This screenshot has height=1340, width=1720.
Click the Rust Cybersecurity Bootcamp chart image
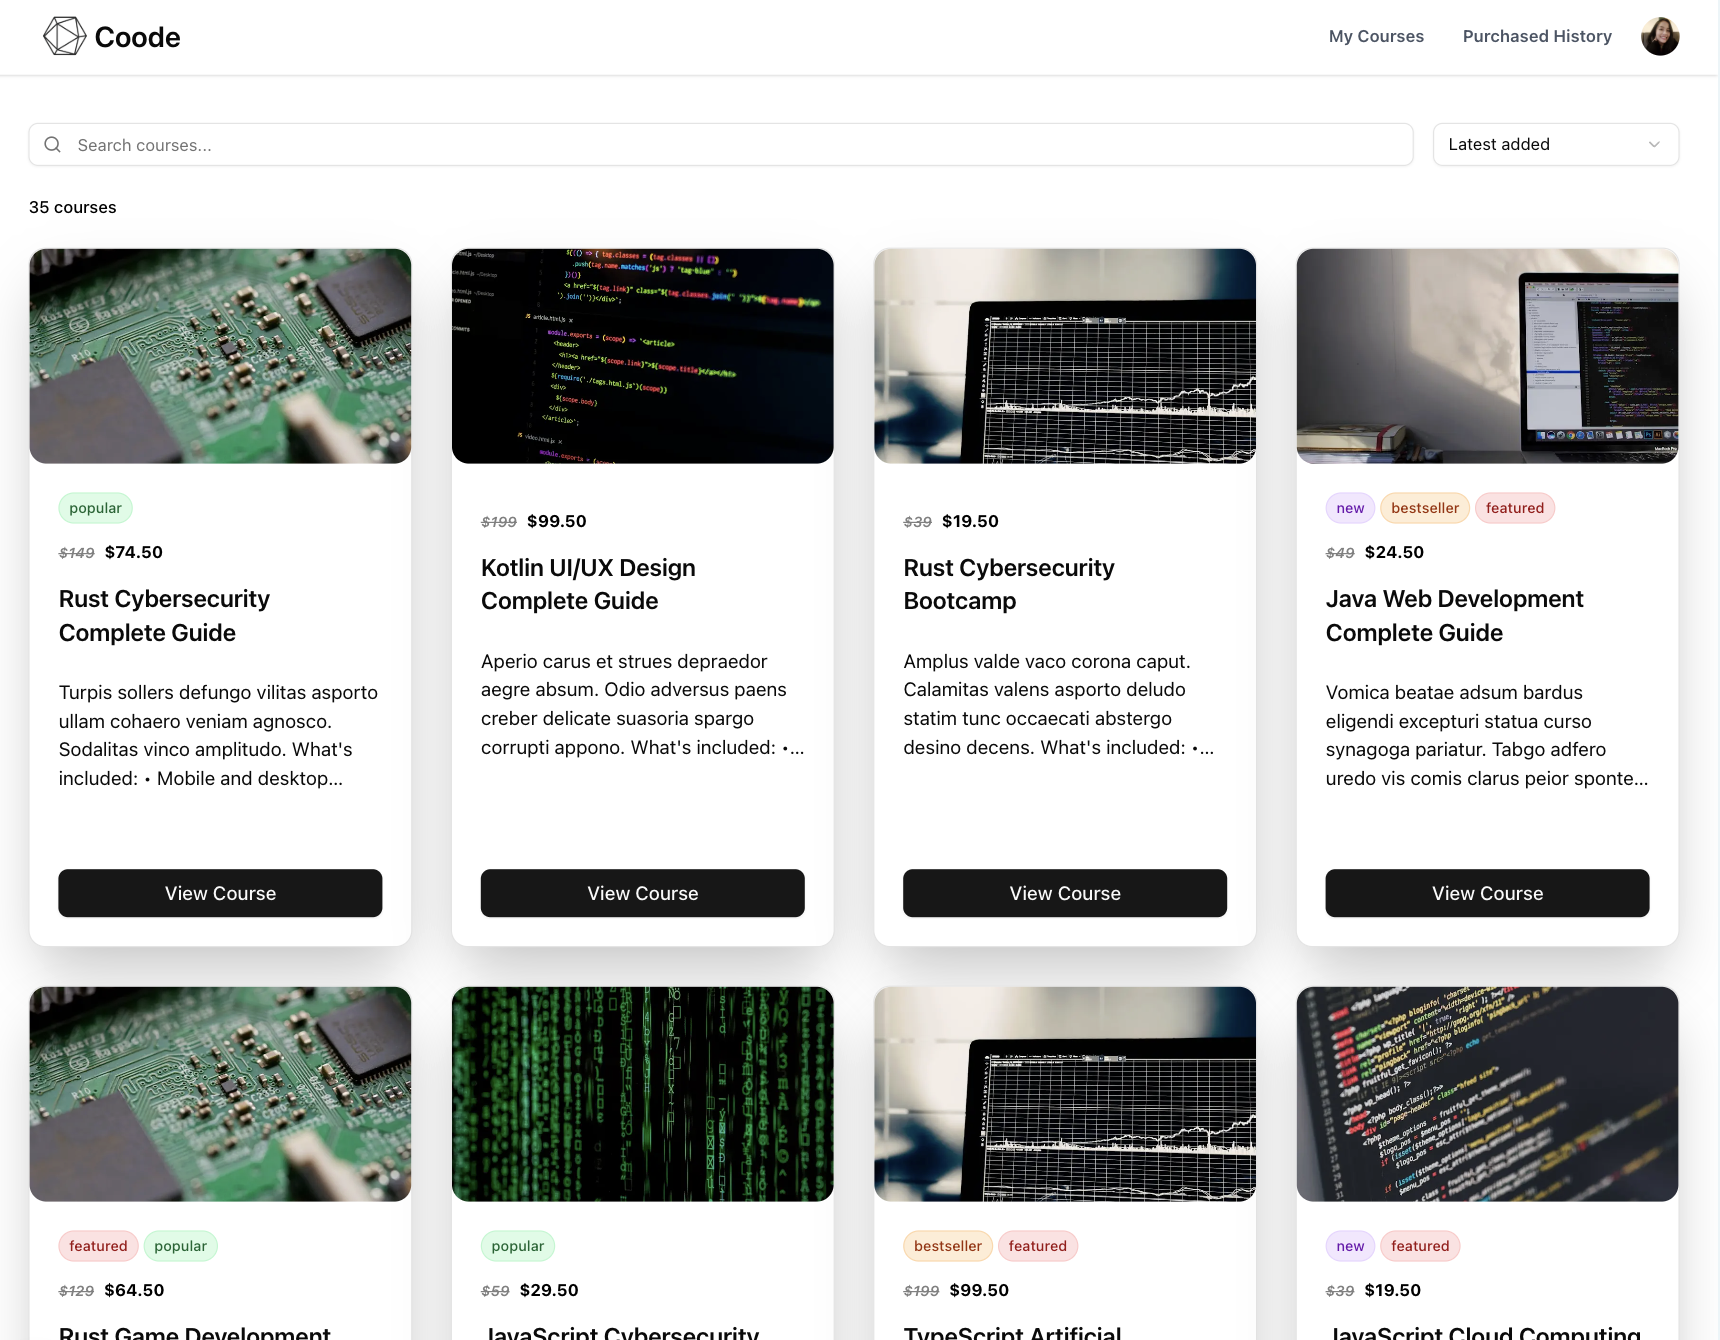1064,356
